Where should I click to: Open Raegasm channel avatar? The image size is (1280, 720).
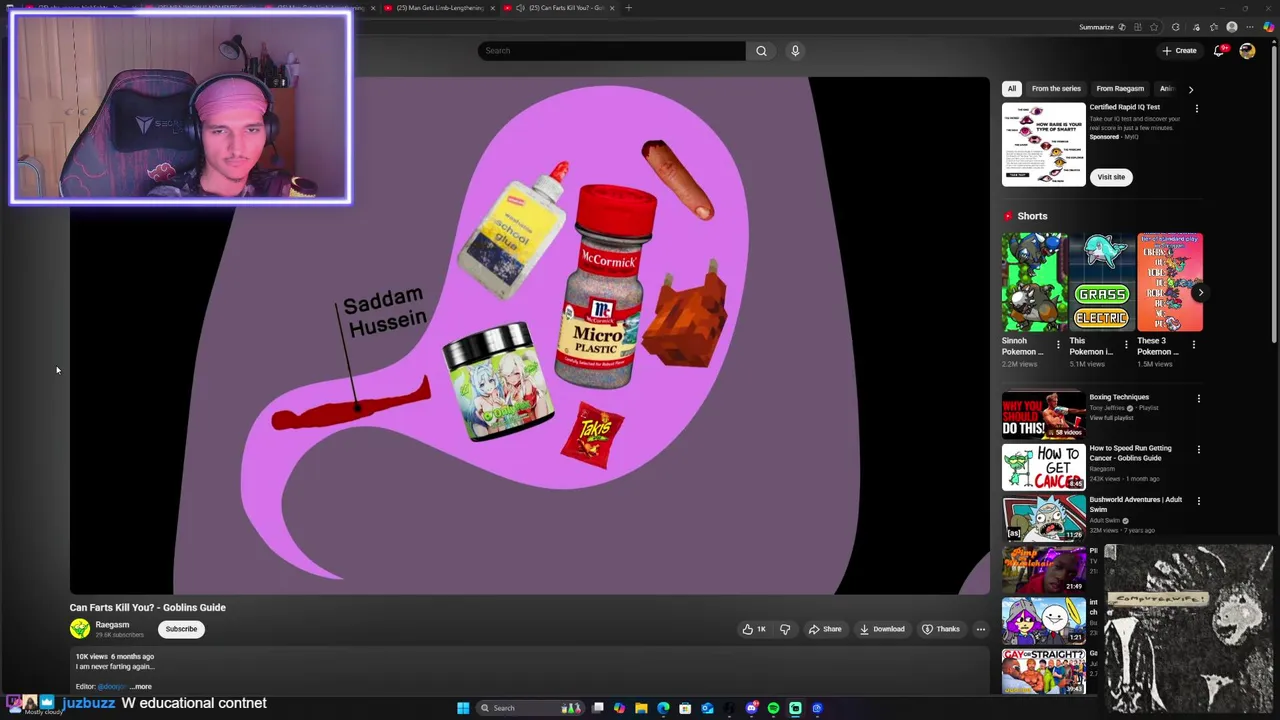coord(80,629)
